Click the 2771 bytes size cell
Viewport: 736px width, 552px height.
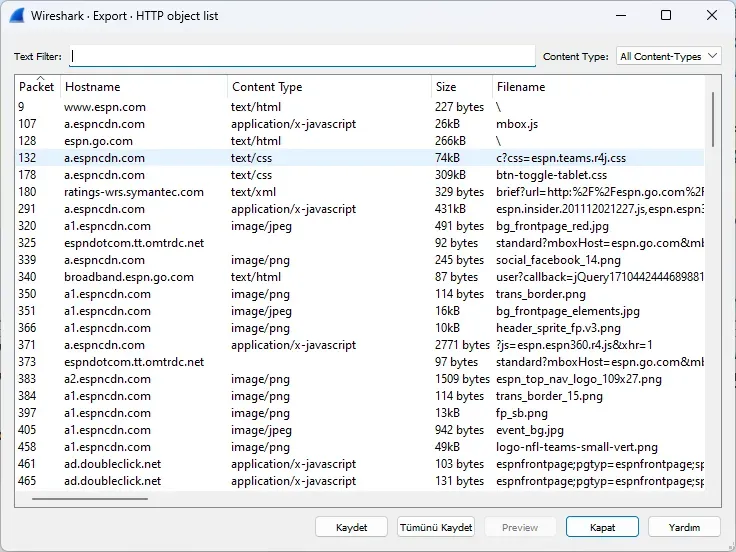coord(462,345)
